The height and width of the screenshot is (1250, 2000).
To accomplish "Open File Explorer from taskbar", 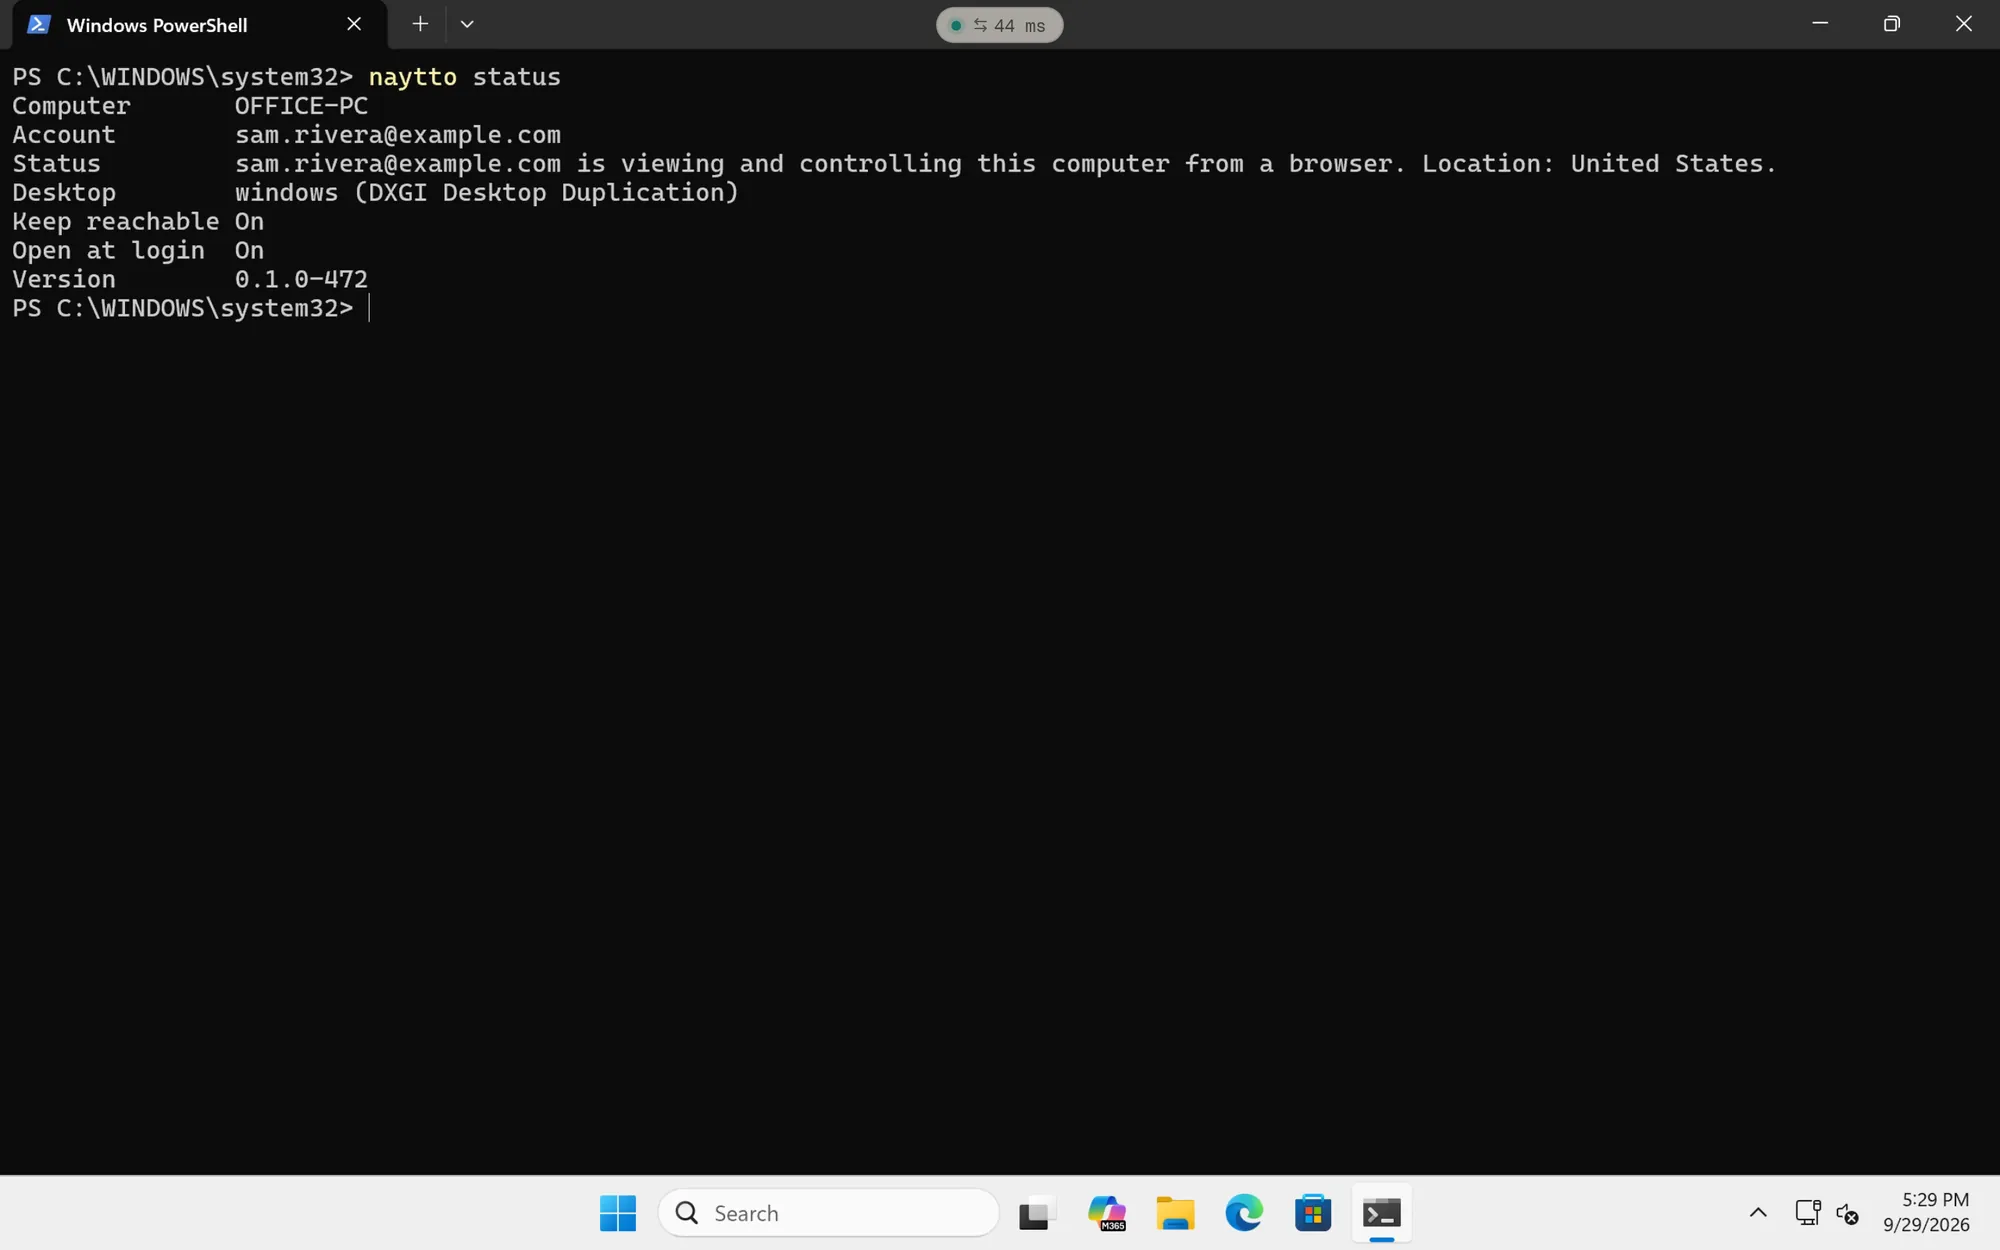I will tap(1175, 1213).
